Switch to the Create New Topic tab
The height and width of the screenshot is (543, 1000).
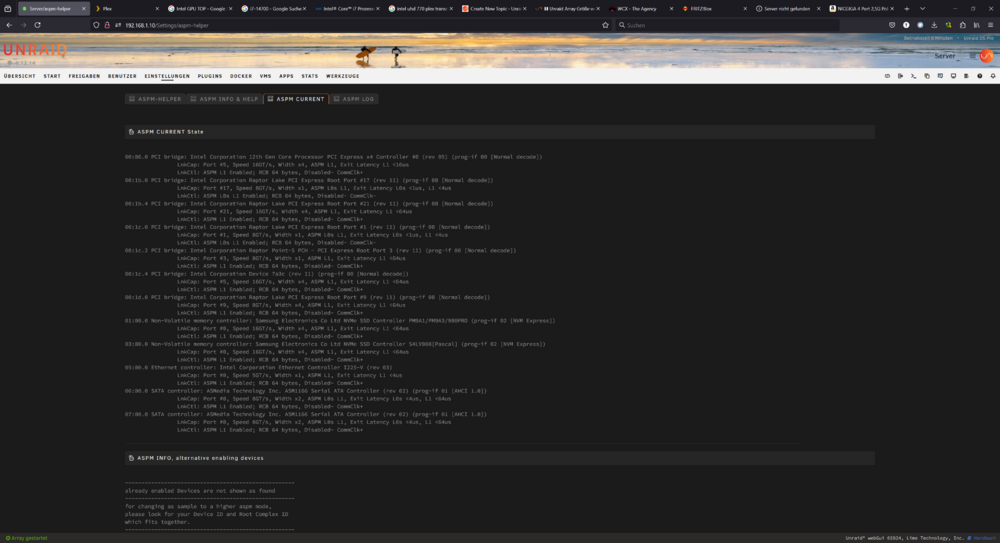coord(493,8)
